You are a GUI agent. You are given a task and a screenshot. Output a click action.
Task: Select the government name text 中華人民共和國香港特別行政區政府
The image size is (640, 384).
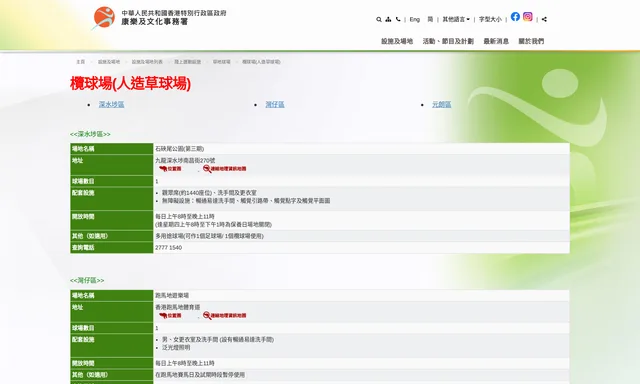pos(174,13)
